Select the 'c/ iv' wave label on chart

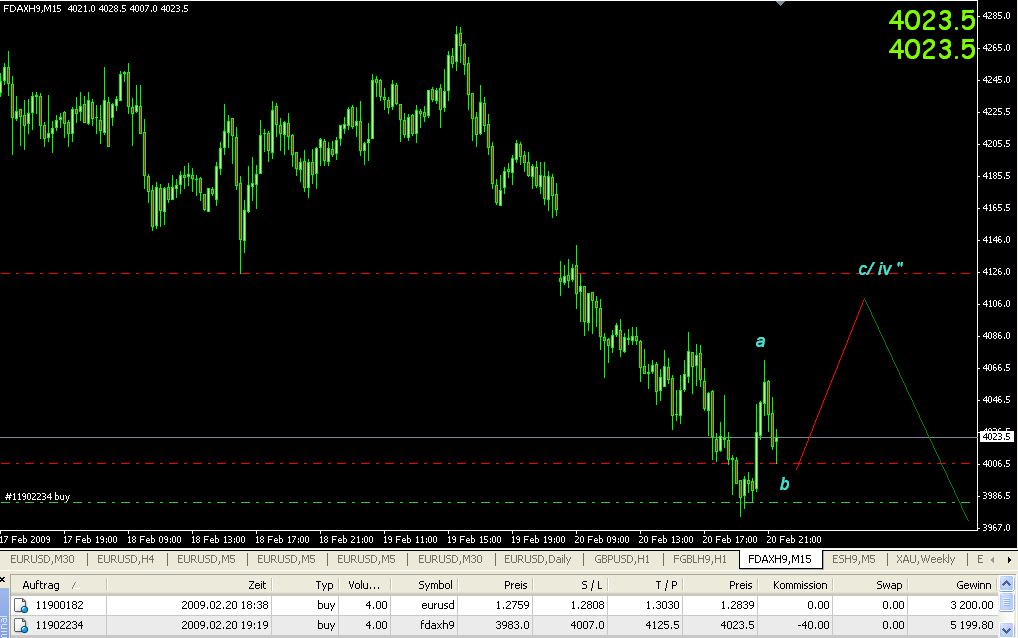[x=881, y=269]
